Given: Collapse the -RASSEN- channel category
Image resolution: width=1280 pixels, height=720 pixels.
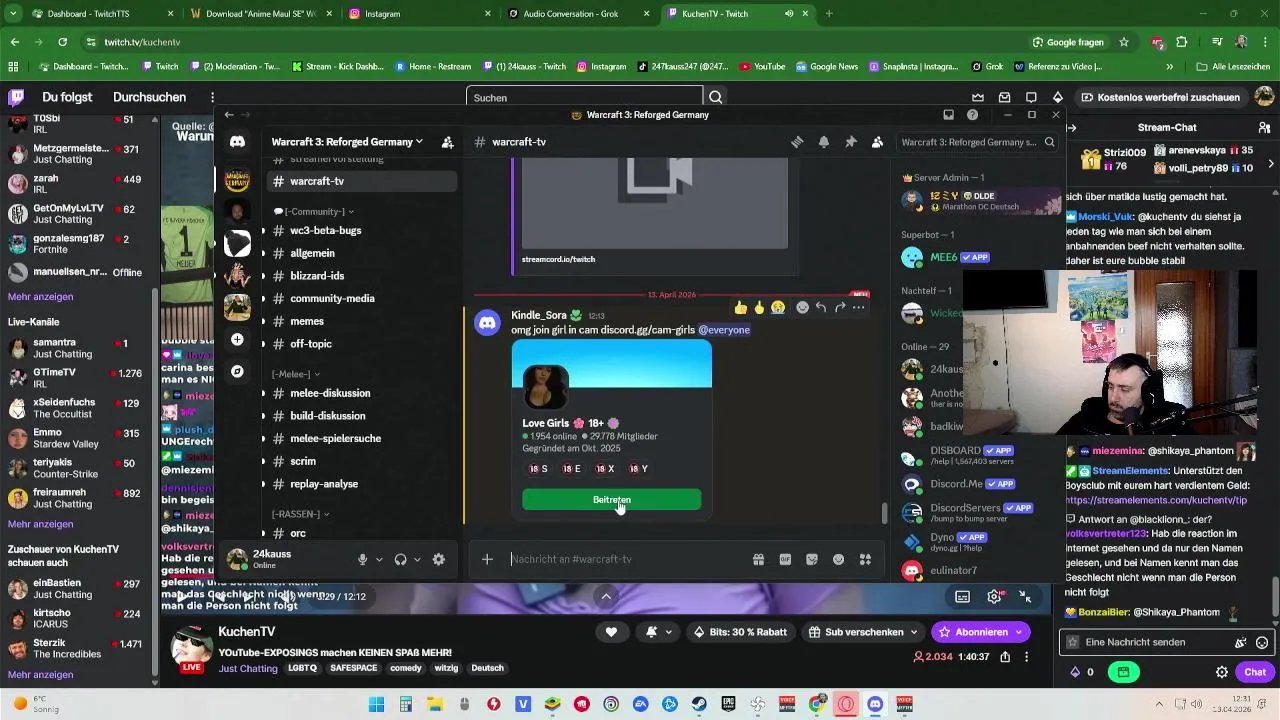Looking at the screenshot, I should tap(300, 514).
